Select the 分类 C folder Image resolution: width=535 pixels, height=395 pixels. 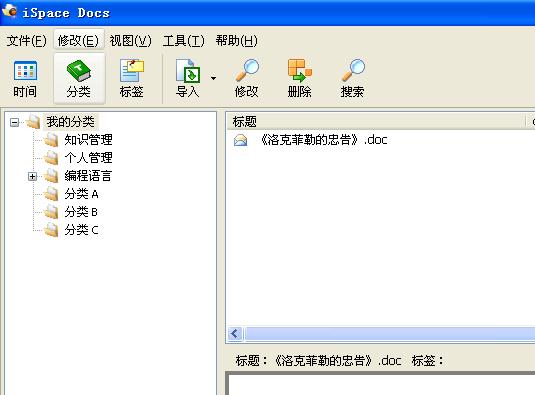(x=82, y=230)
